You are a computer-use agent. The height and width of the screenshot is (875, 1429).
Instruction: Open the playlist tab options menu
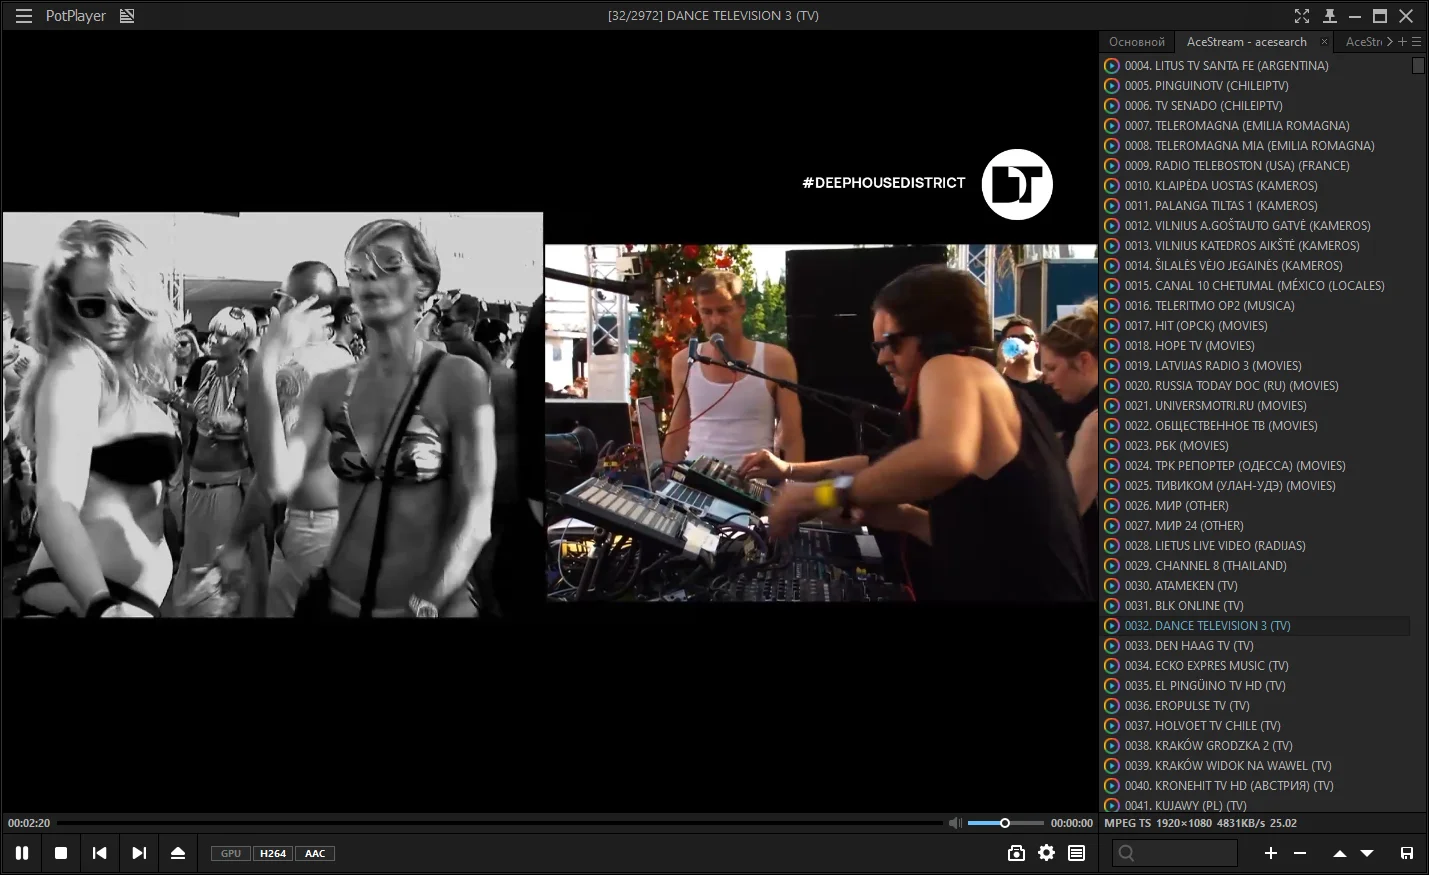(x=1416, y=42)
